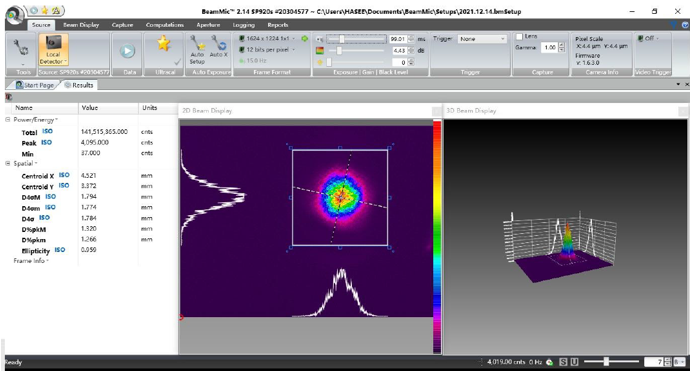Expand the Frame Info group

point(31,261)
